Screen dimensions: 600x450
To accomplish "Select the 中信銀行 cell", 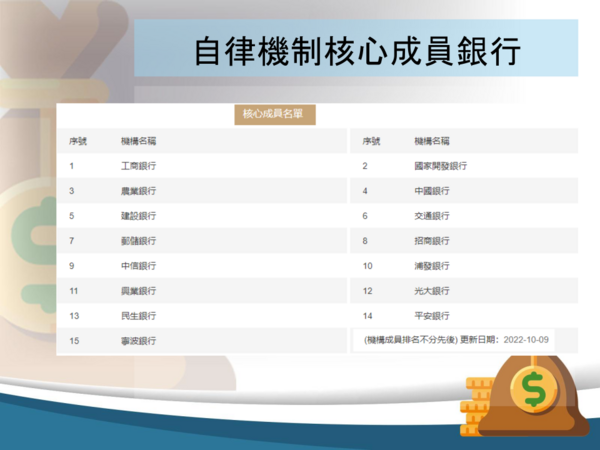I will click(x=139, y=266).
